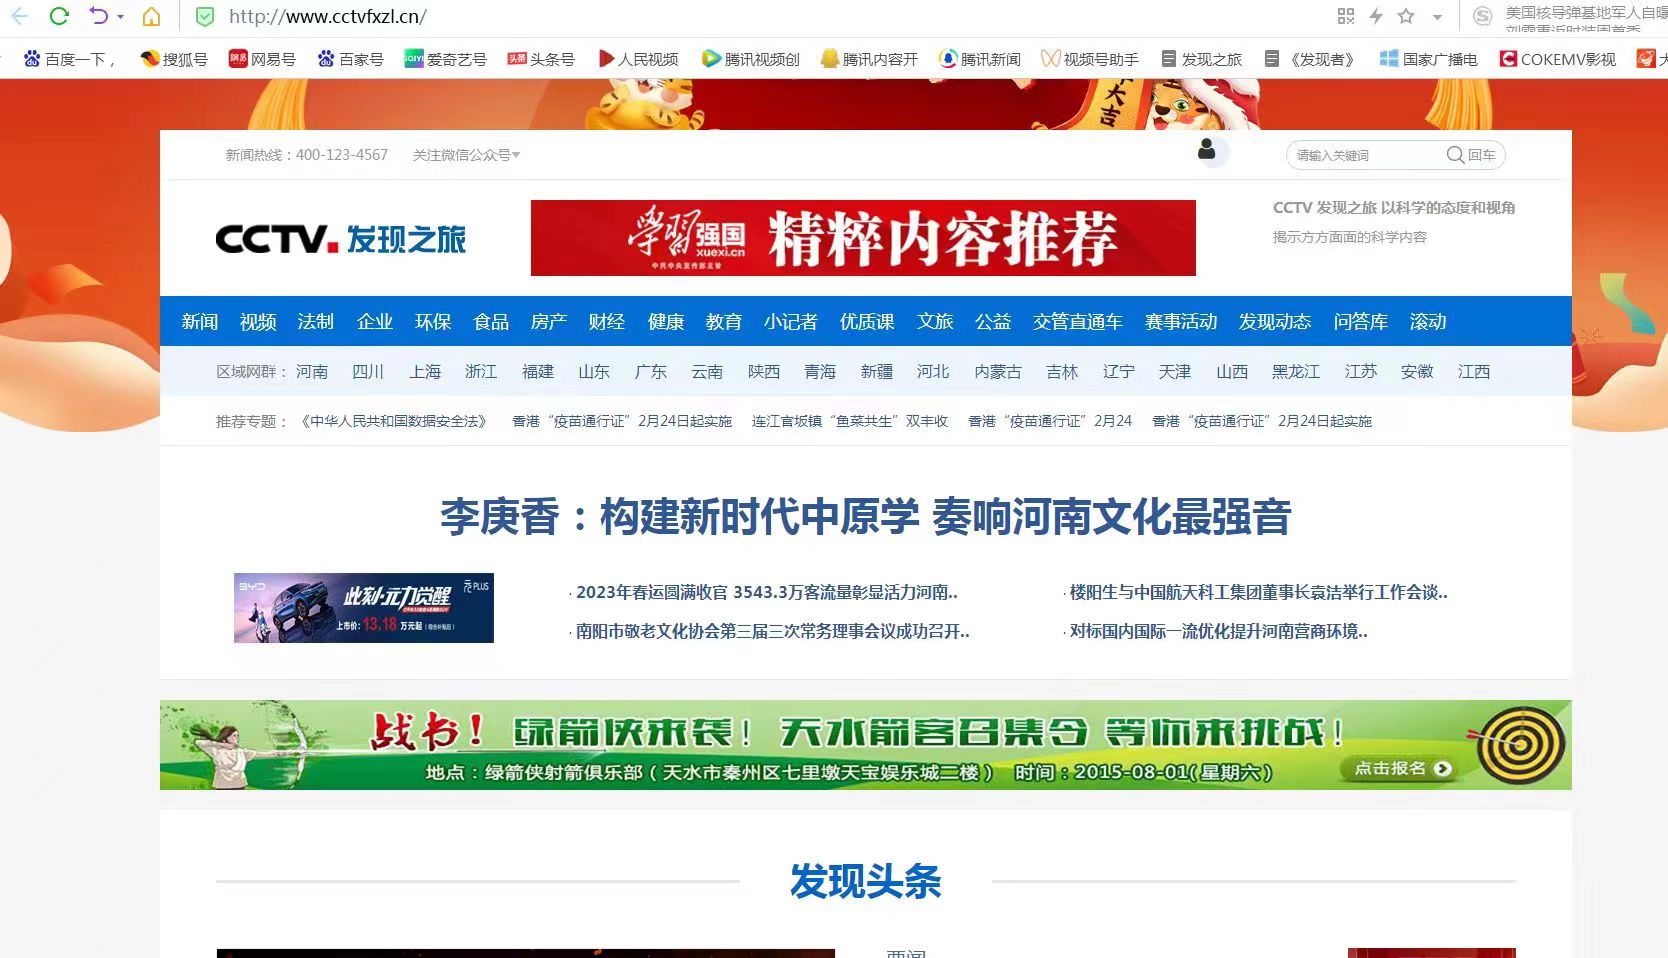
Task: Click the address bar URL
Action: (x=327, y=16)
